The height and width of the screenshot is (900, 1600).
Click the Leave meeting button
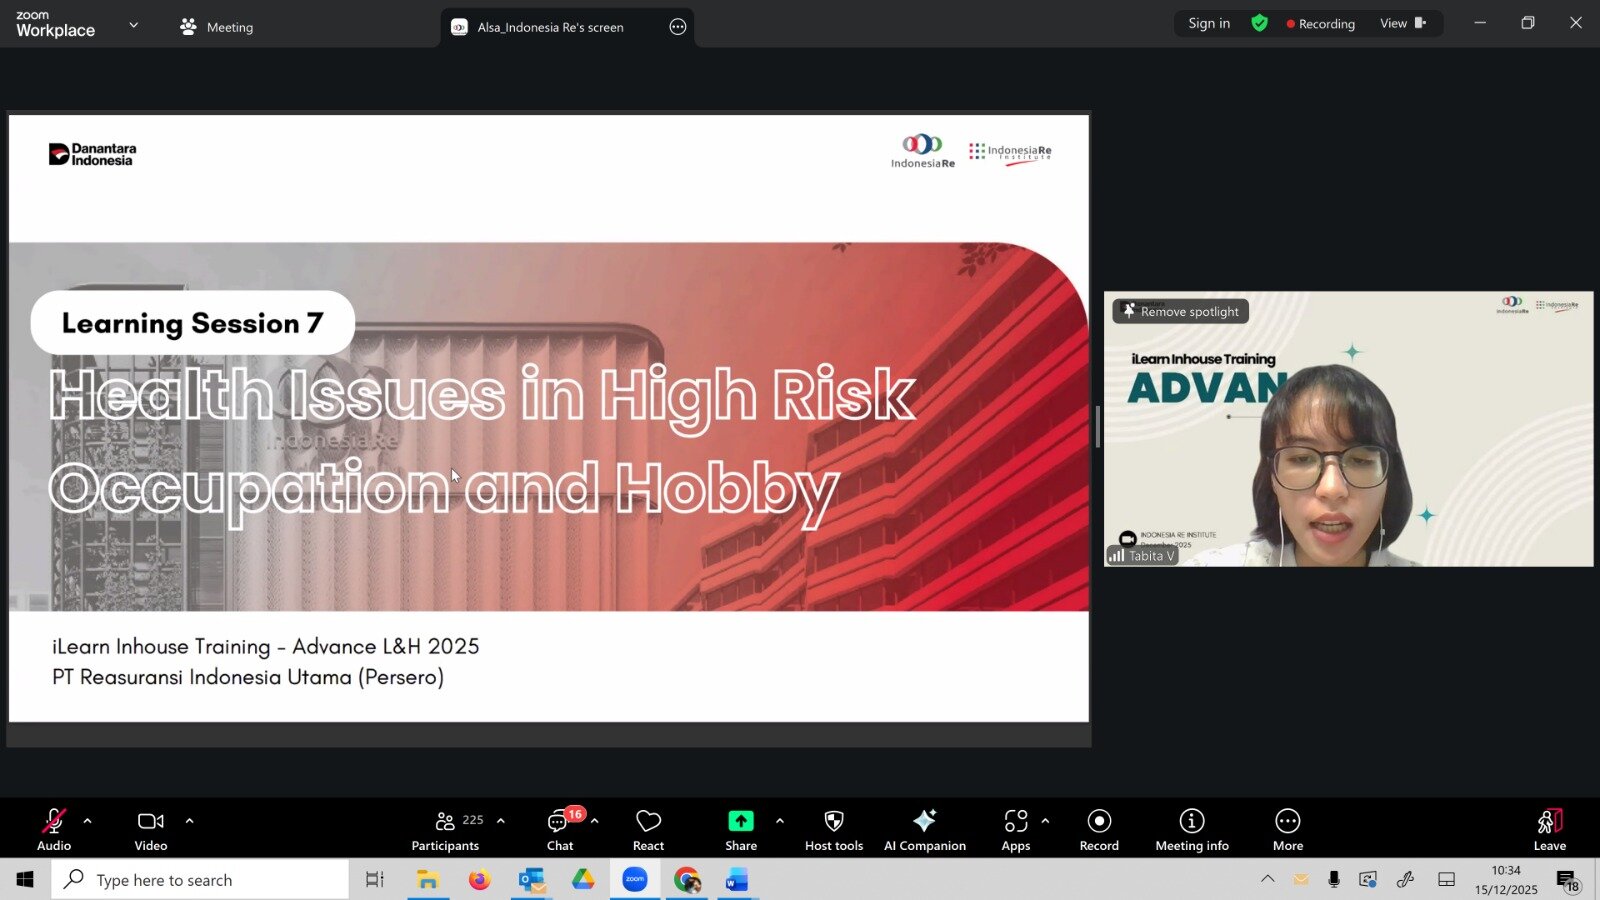(x=1548, y=828)
